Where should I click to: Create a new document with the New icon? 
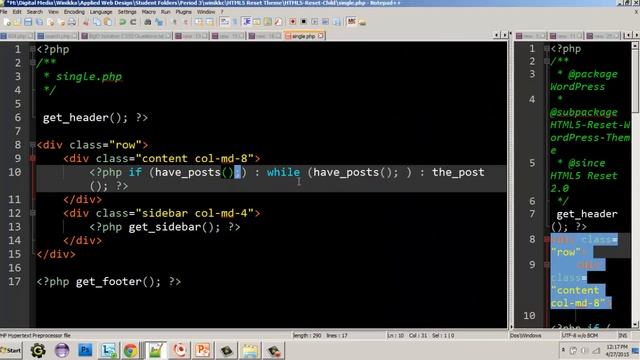click(x=7, y=22)
